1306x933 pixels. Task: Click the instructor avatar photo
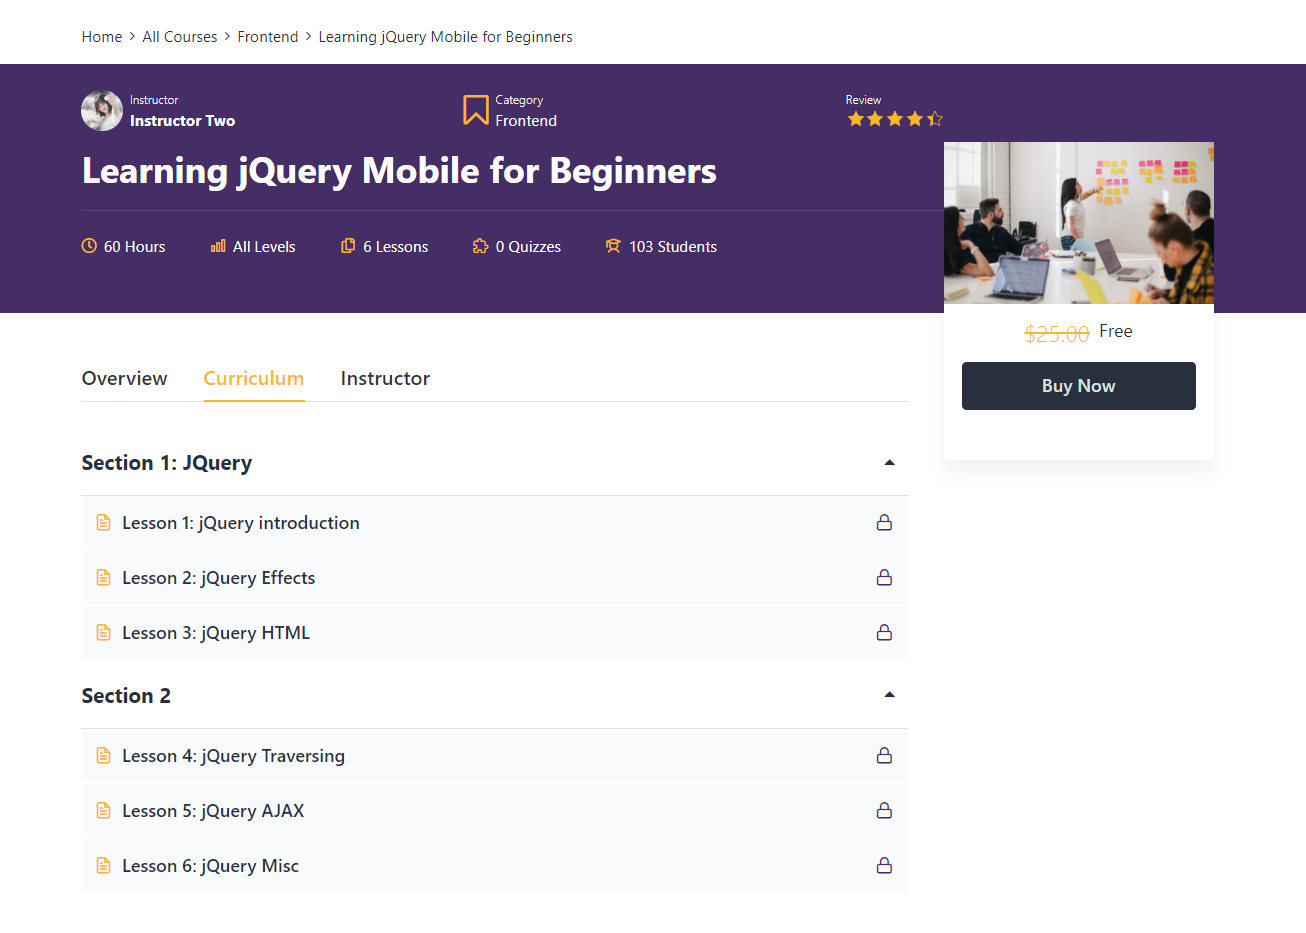pyautogui.click(x=102, y=111)
